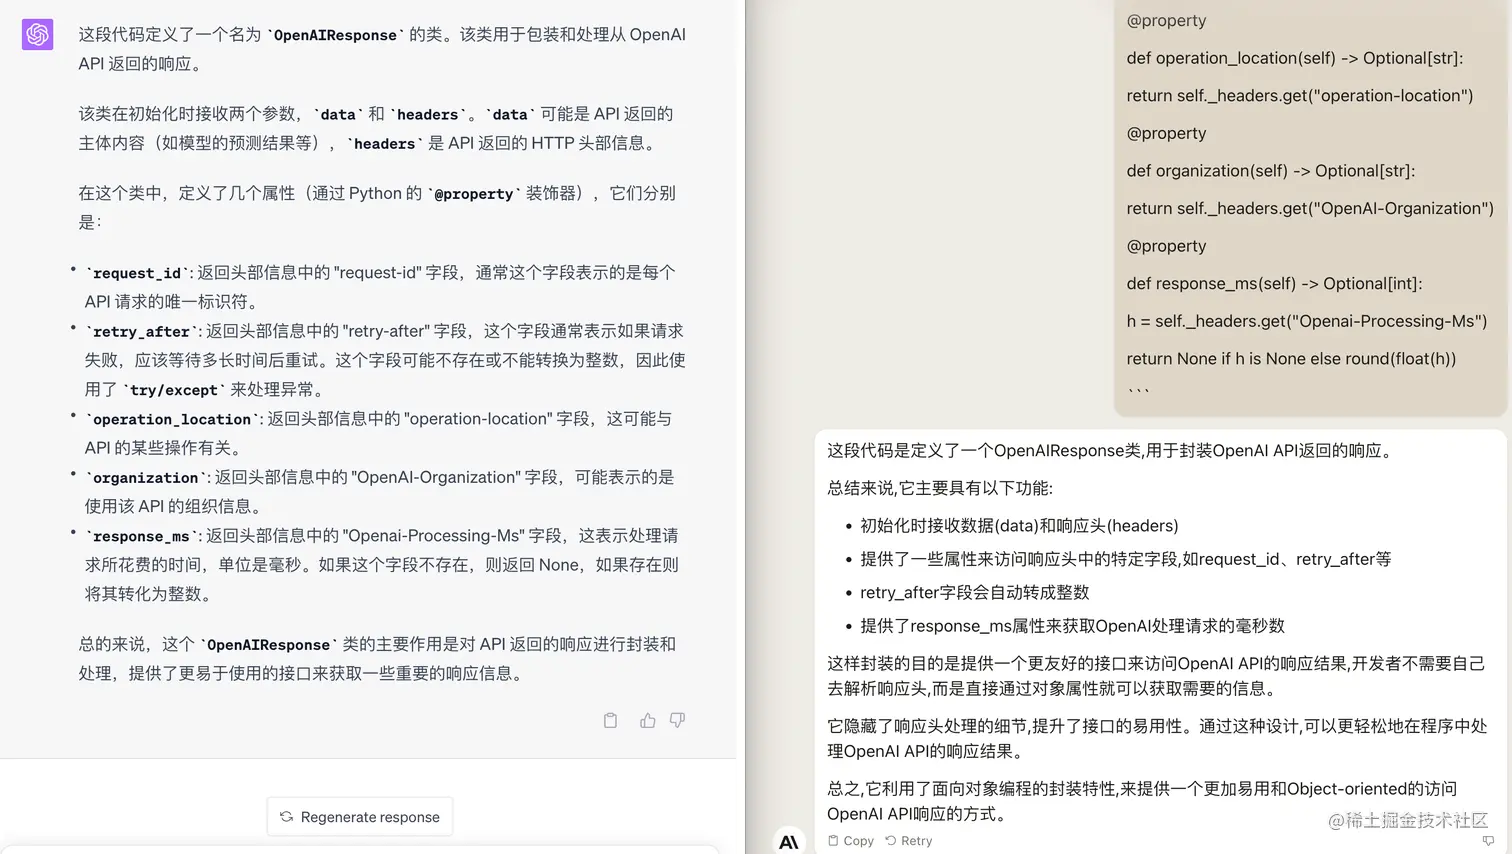Click the `request_id` bullet in ChatGPT answer
Screen dimensions: 1512x854
click(x=381, y=287)
